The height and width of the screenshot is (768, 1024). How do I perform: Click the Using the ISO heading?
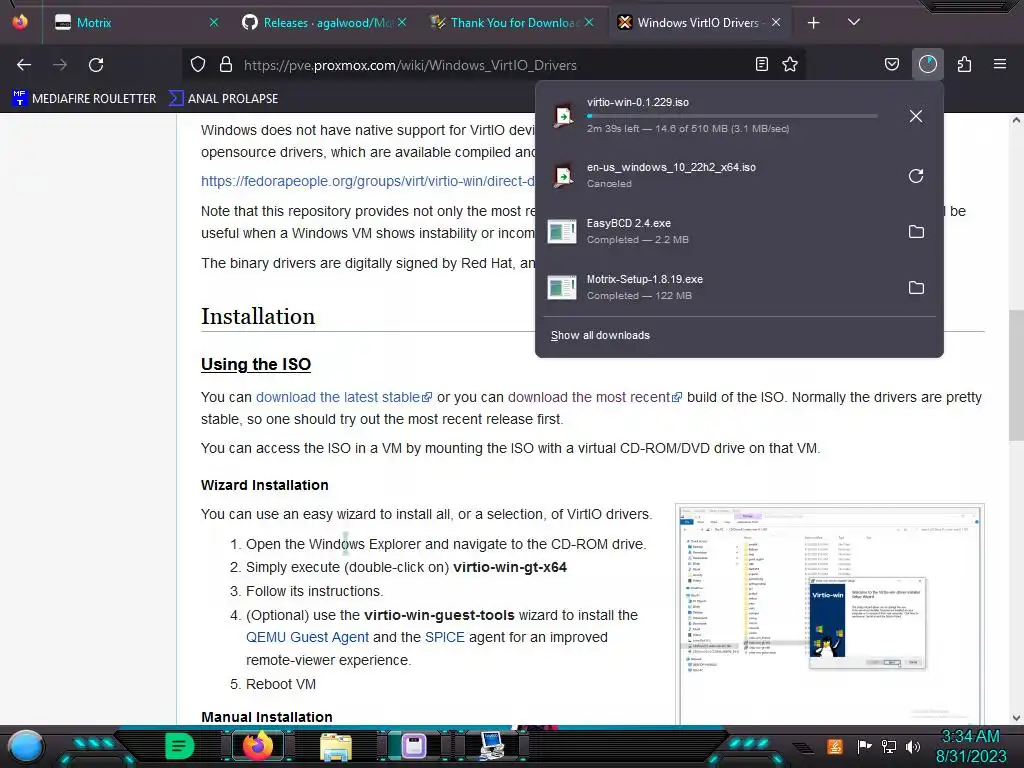click(256, 364)
